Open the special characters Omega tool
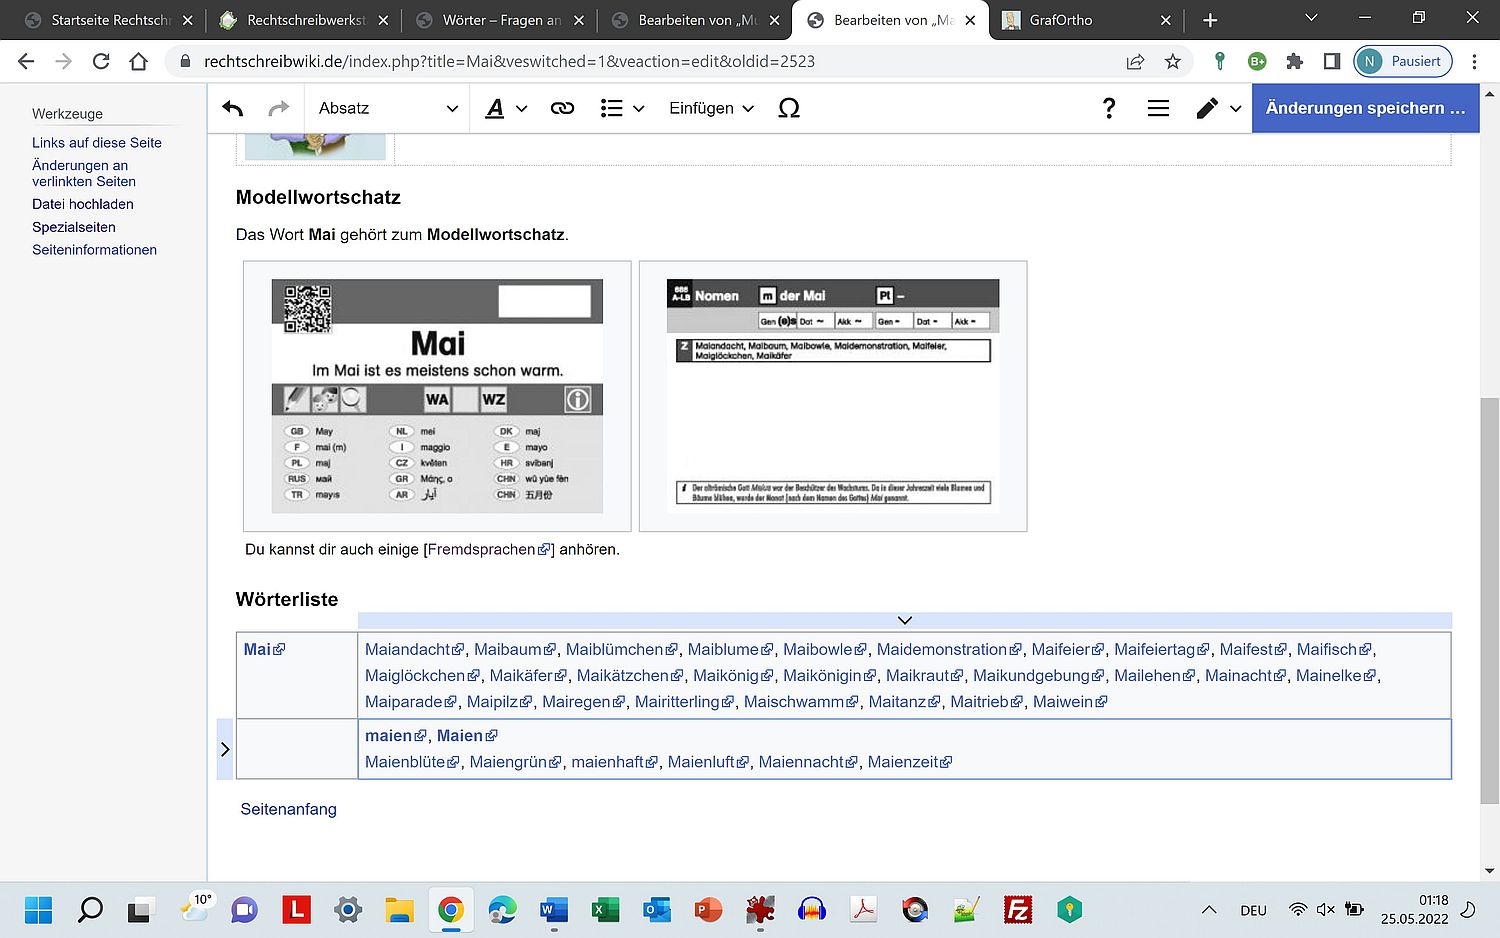1500x938 pixels. pos(788,108)
